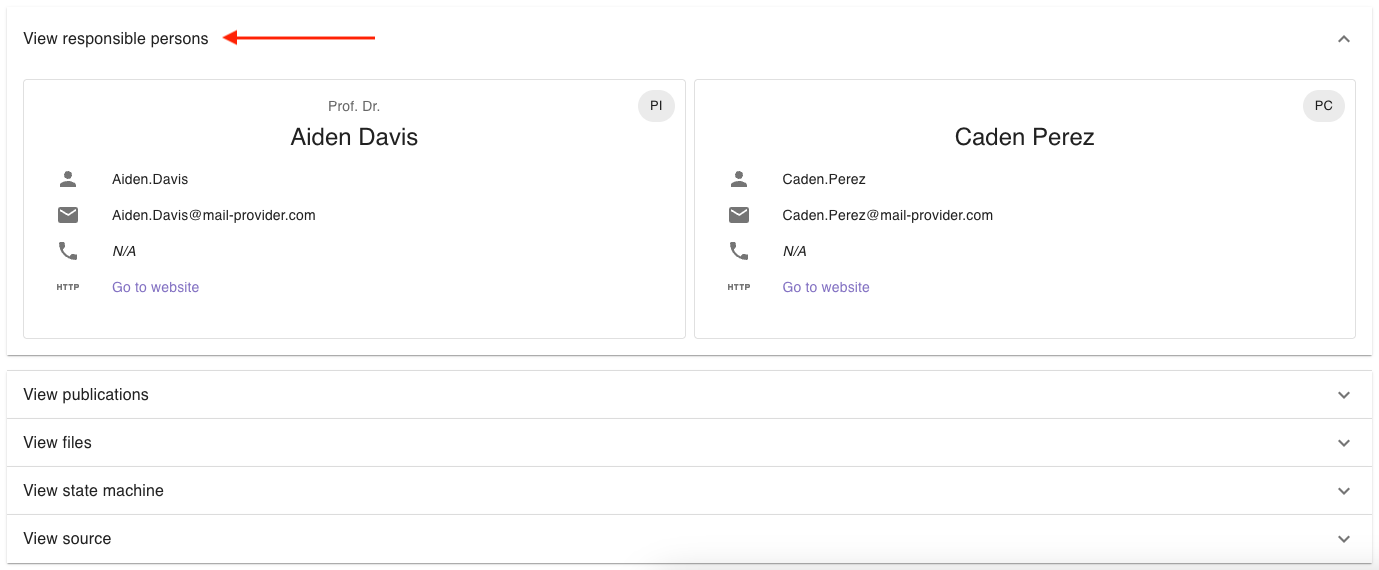Open Caden Perez's Go to website link
The image size is (1379, 570).
[826, 287]
